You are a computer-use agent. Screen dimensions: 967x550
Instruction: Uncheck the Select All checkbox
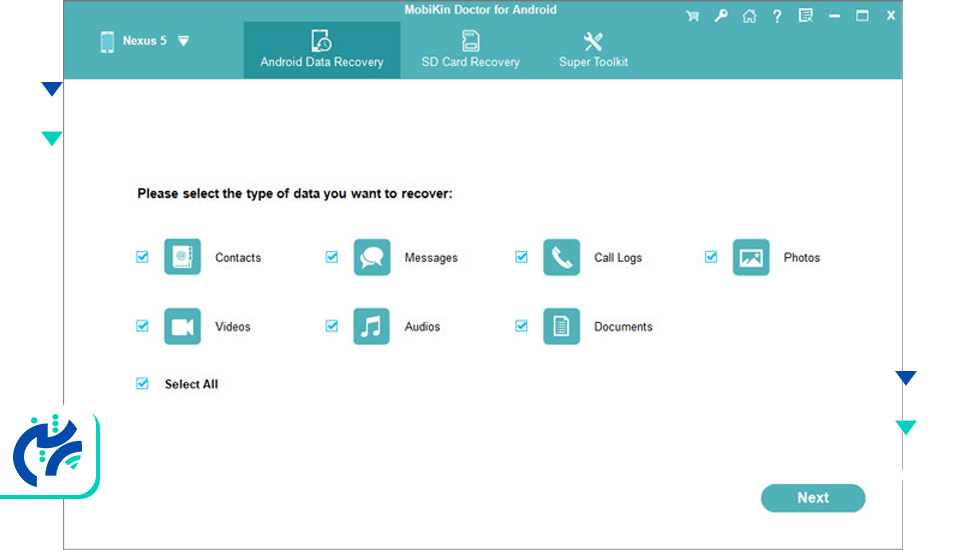point(142,384)
